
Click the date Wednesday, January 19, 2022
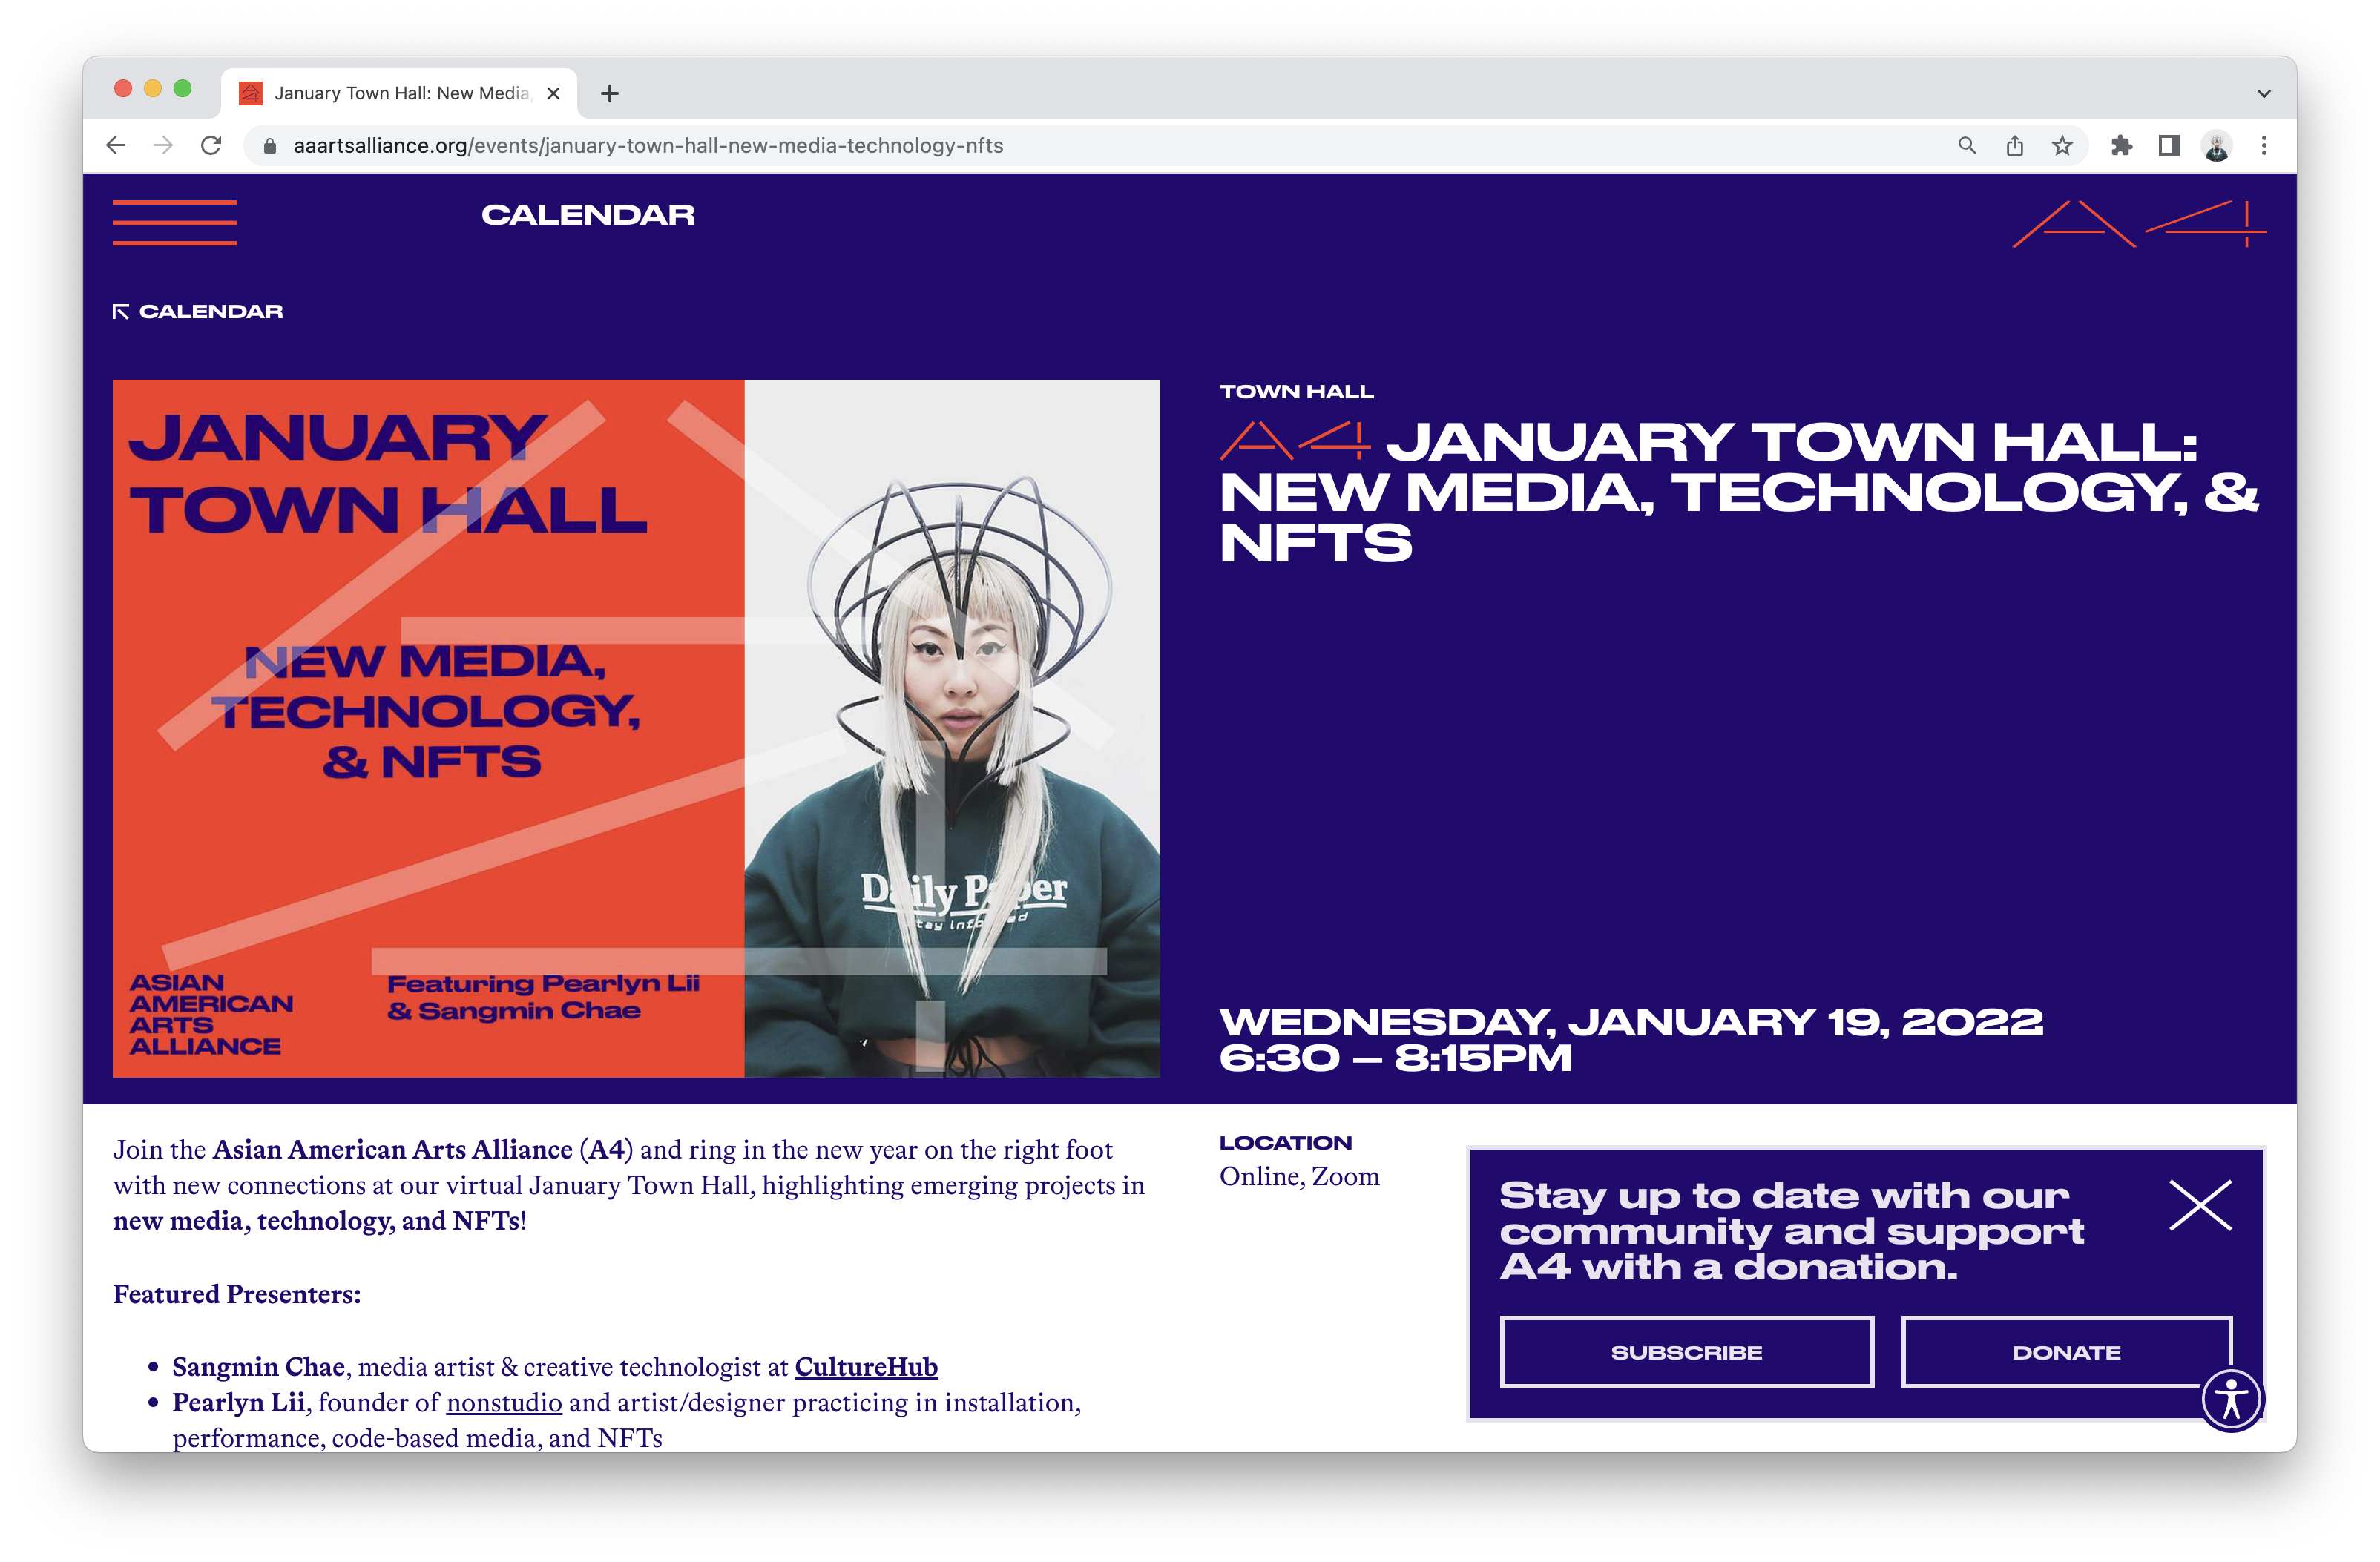point(1631,1022)
